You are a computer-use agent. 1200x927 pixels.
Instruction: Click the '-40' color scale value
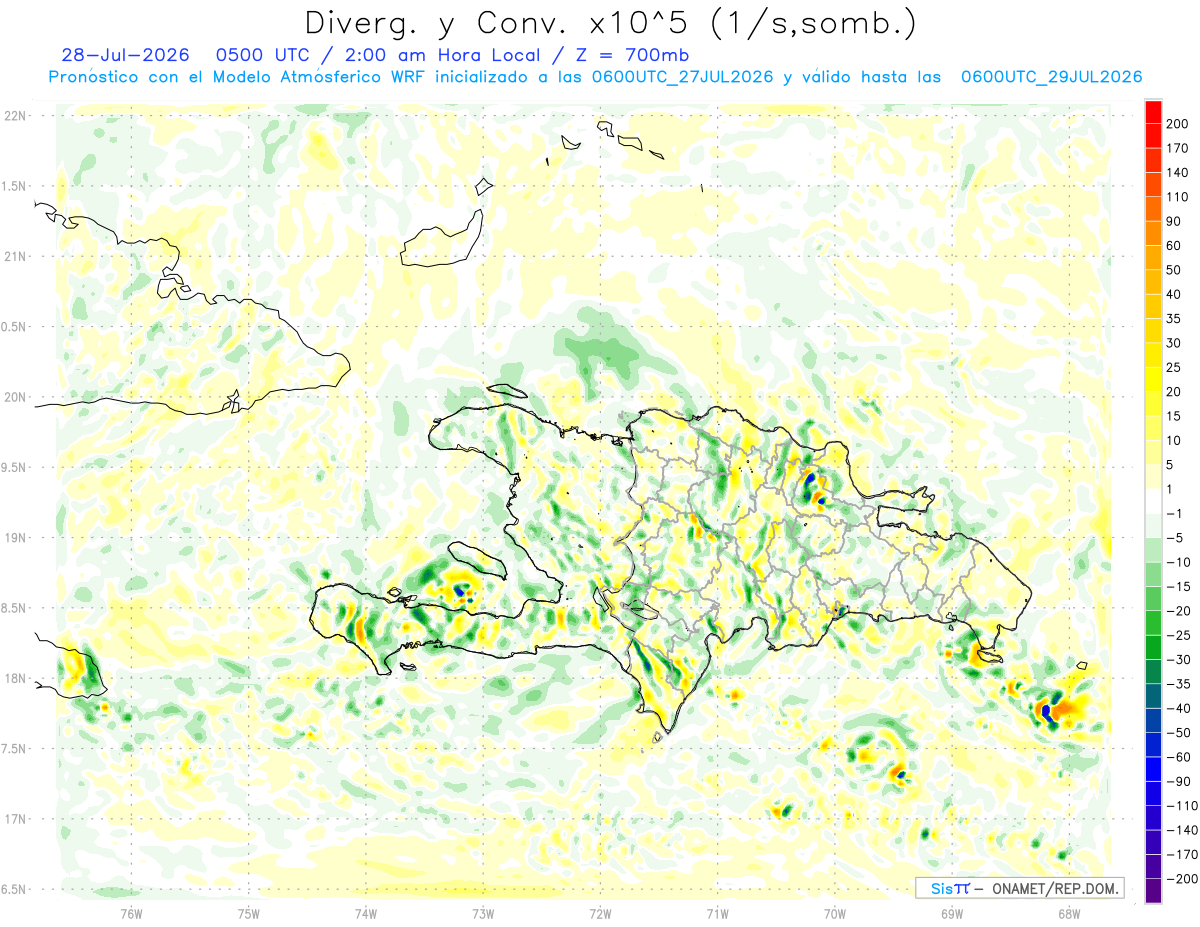coord(1181,708)
